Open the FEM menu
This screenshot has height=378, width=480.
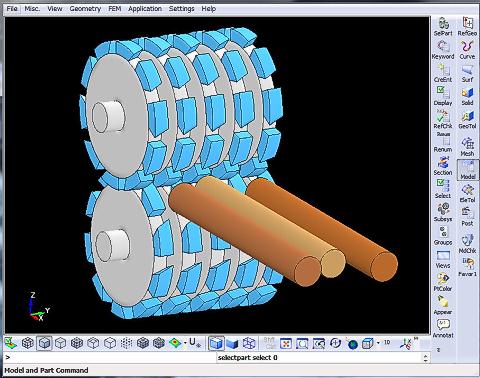tap(115, 9)
